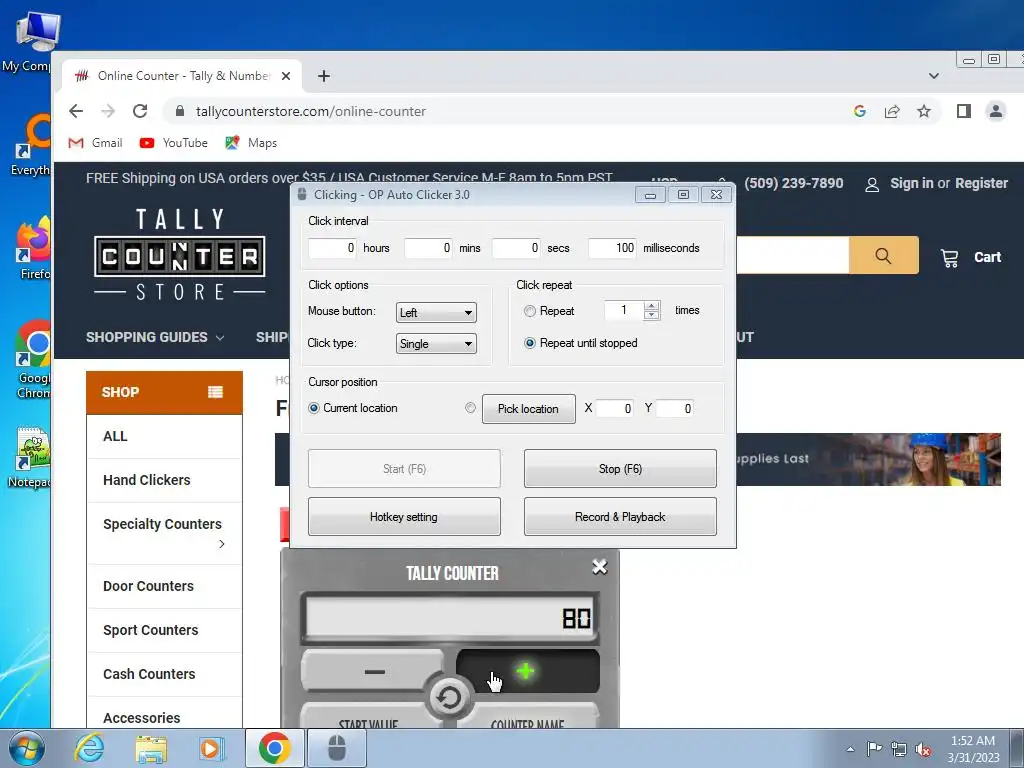Open the Accessories category
This screenshot has height=768, width=1024.
pyautogui.click(x=142, y=718)
